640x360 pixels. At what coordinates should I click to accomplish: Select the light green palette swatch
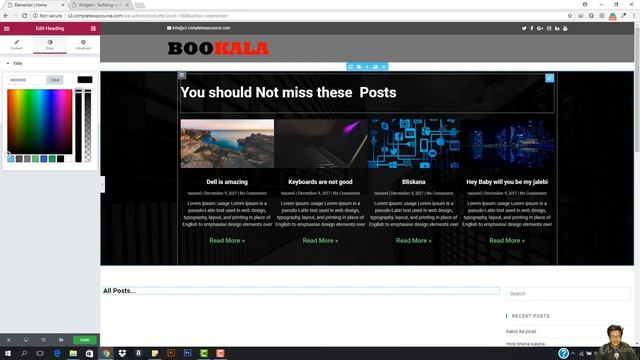point(36,159)
